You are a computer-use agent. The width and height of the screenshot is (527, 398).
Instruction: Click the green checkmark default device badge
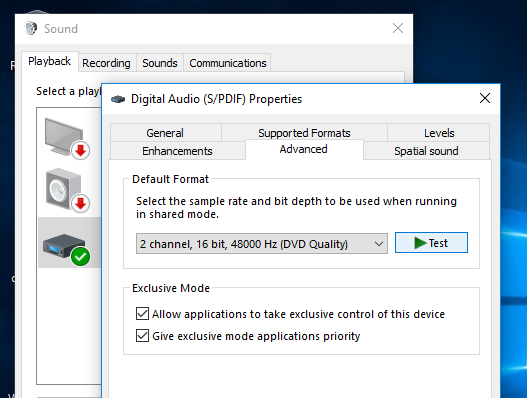[x=80, y=257]
